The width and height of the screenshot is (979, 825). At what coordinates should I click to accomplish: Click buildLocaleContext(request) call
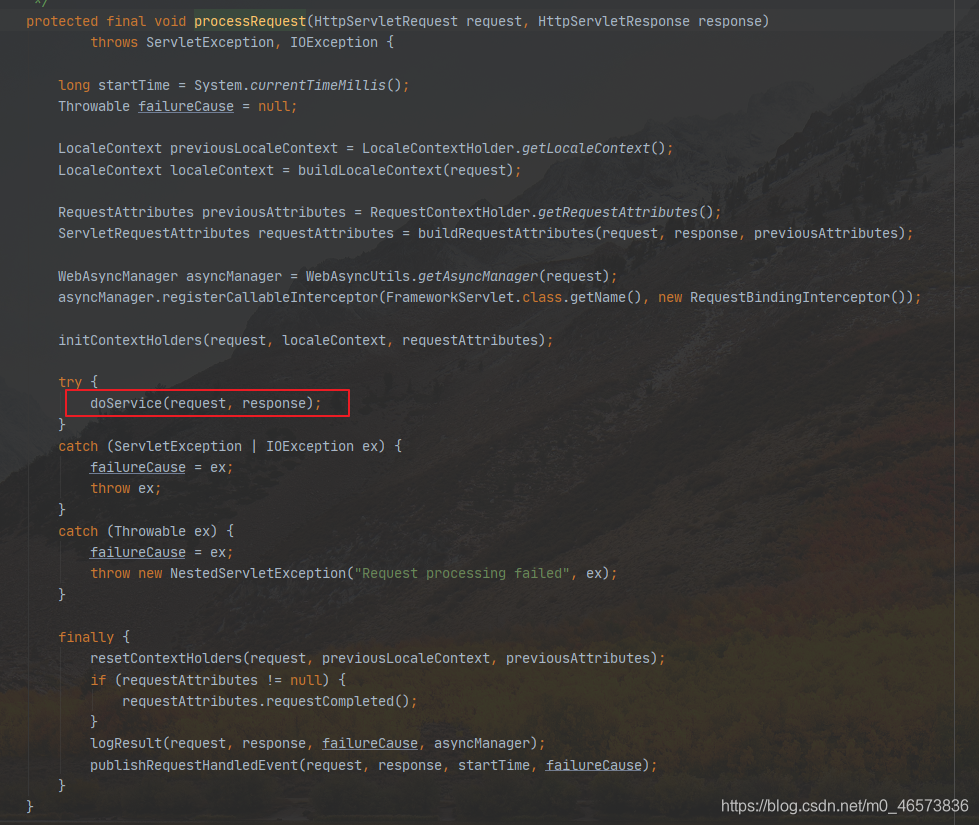click(405, 170)
